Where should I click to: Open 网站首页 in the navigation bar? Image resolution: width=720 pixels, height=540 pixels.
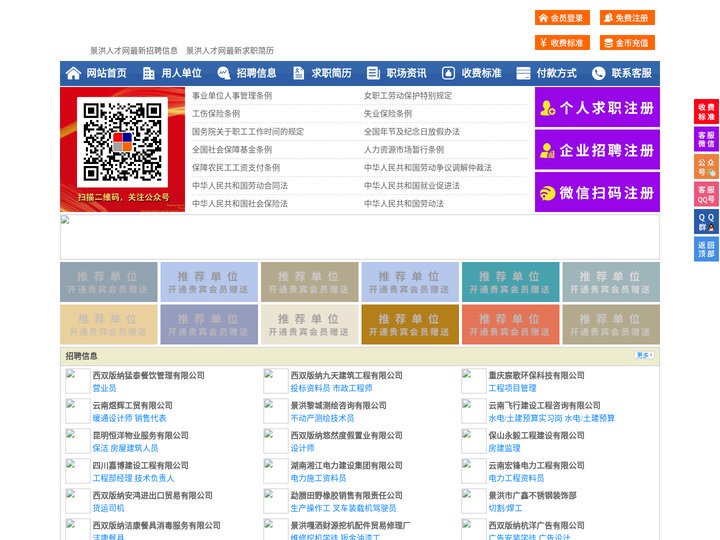tap(106, 73)
